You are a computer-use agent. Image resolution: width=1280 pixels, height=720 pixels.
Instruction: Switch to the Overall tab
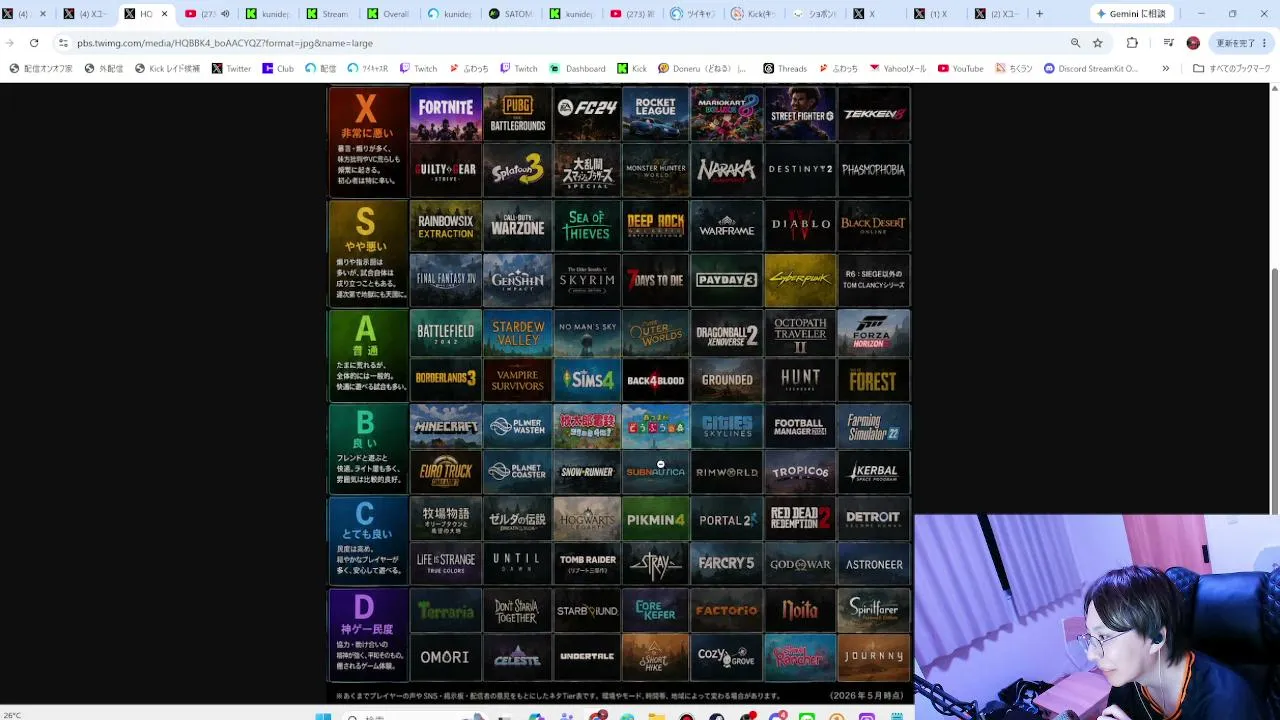[390, 14]
